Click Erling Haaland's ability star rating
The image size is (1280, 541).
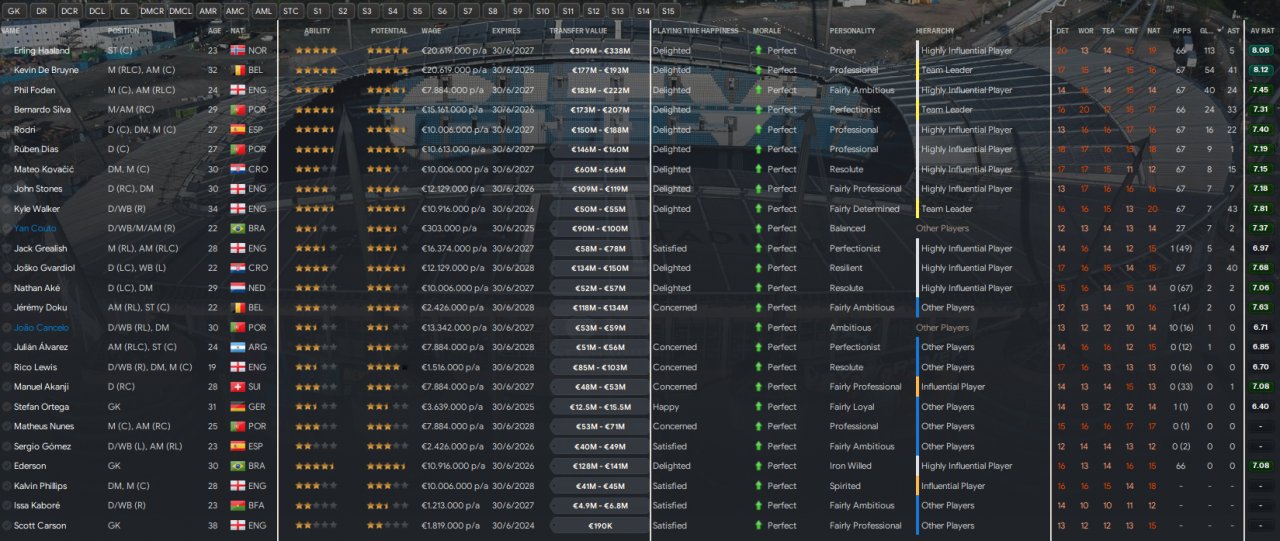[316, 50]
